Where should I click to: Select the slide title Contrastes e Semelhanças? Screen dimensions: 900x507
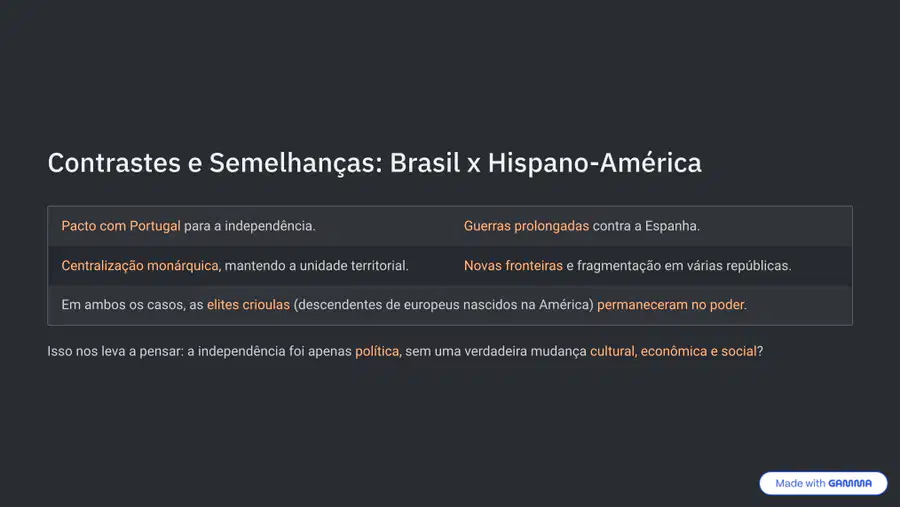pos(374,162)
